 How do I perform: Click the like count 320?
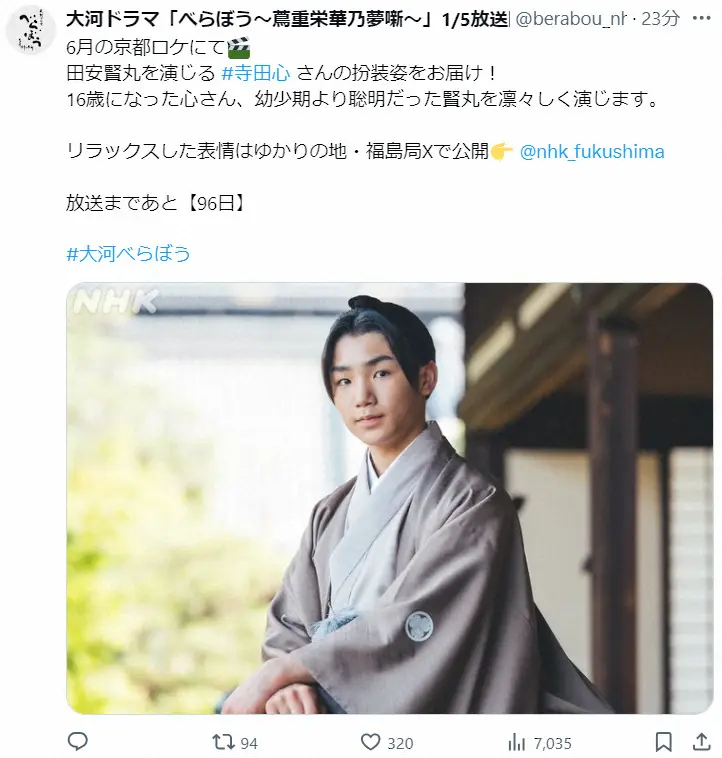click(x=400, y=743)
